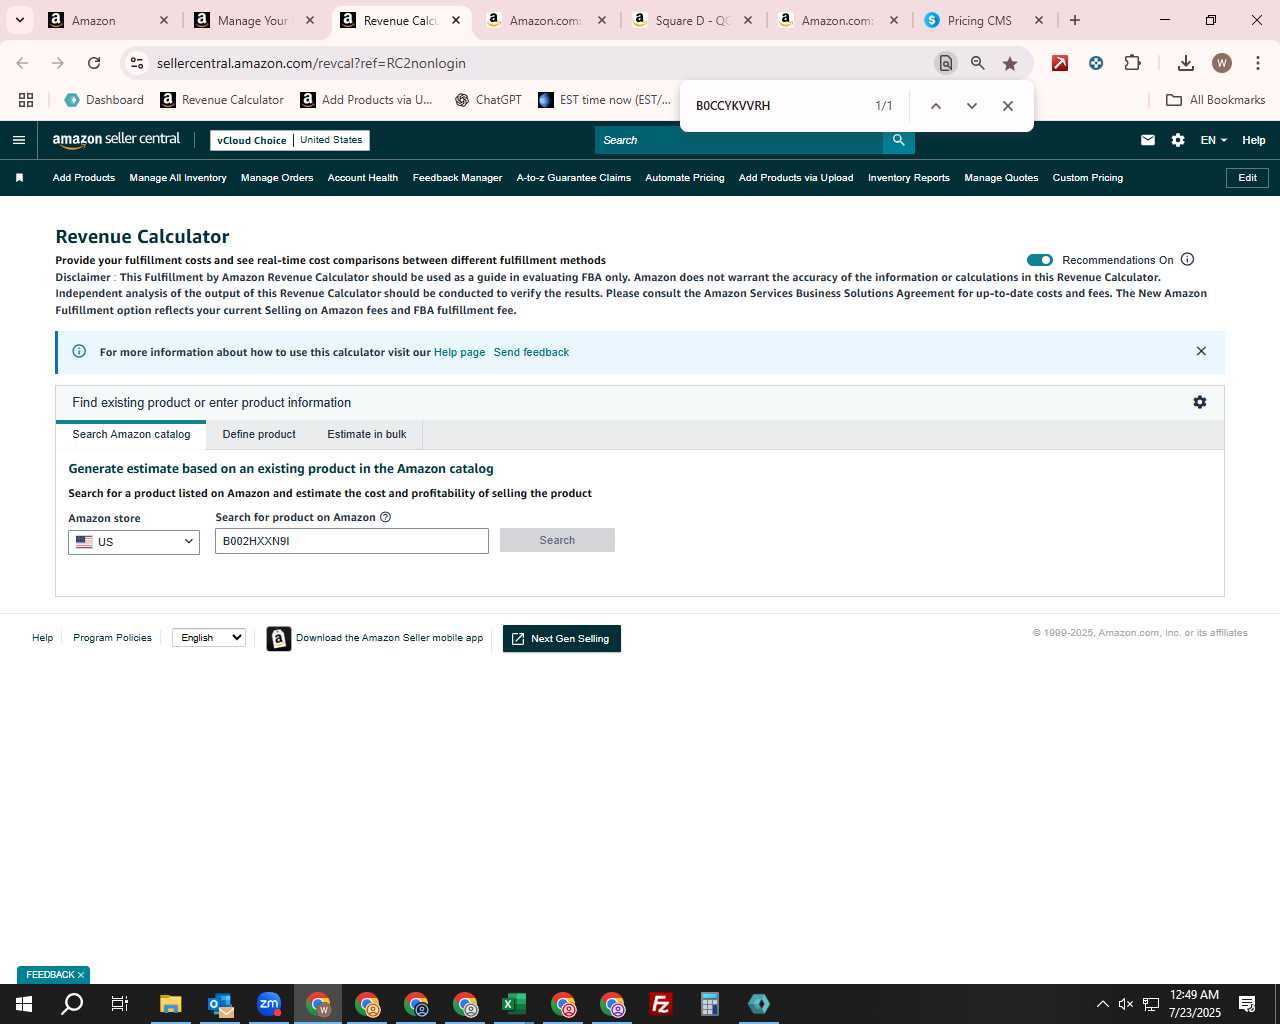
Task: Open the EN language dropdown
Action: click(1213, 140)
